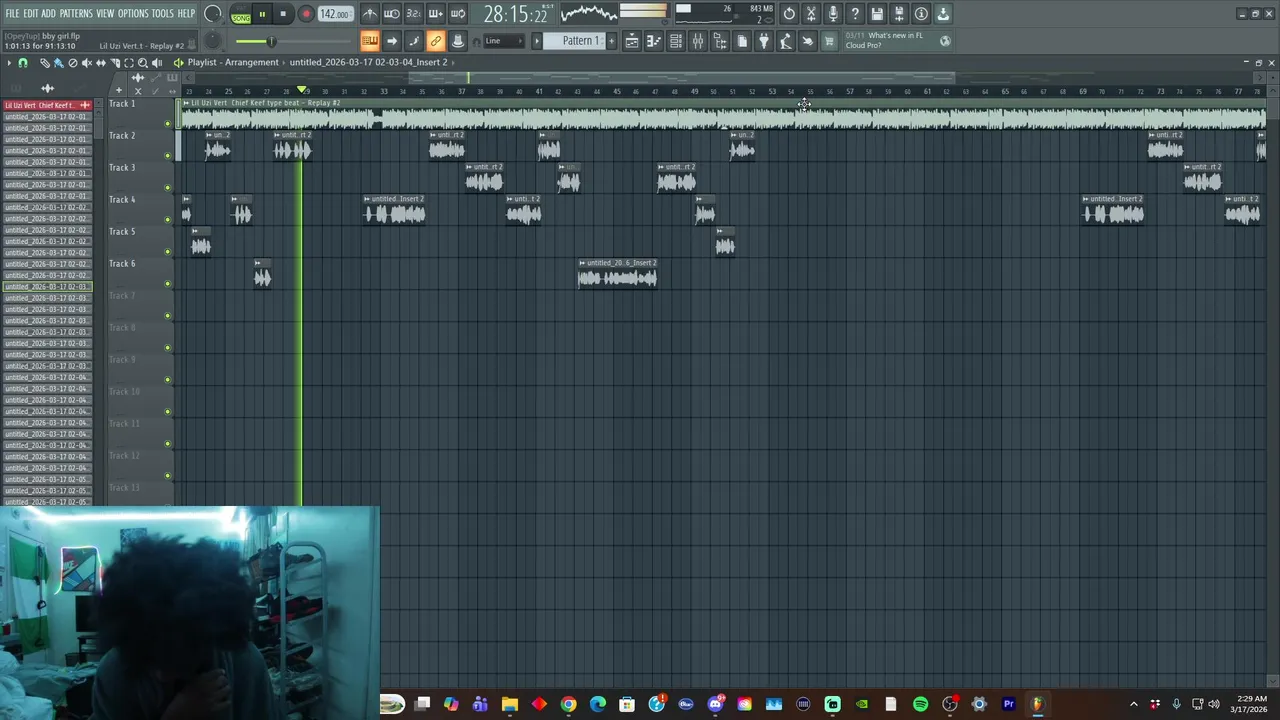Stop playback
1280x720 pixels.
point(283,14)
